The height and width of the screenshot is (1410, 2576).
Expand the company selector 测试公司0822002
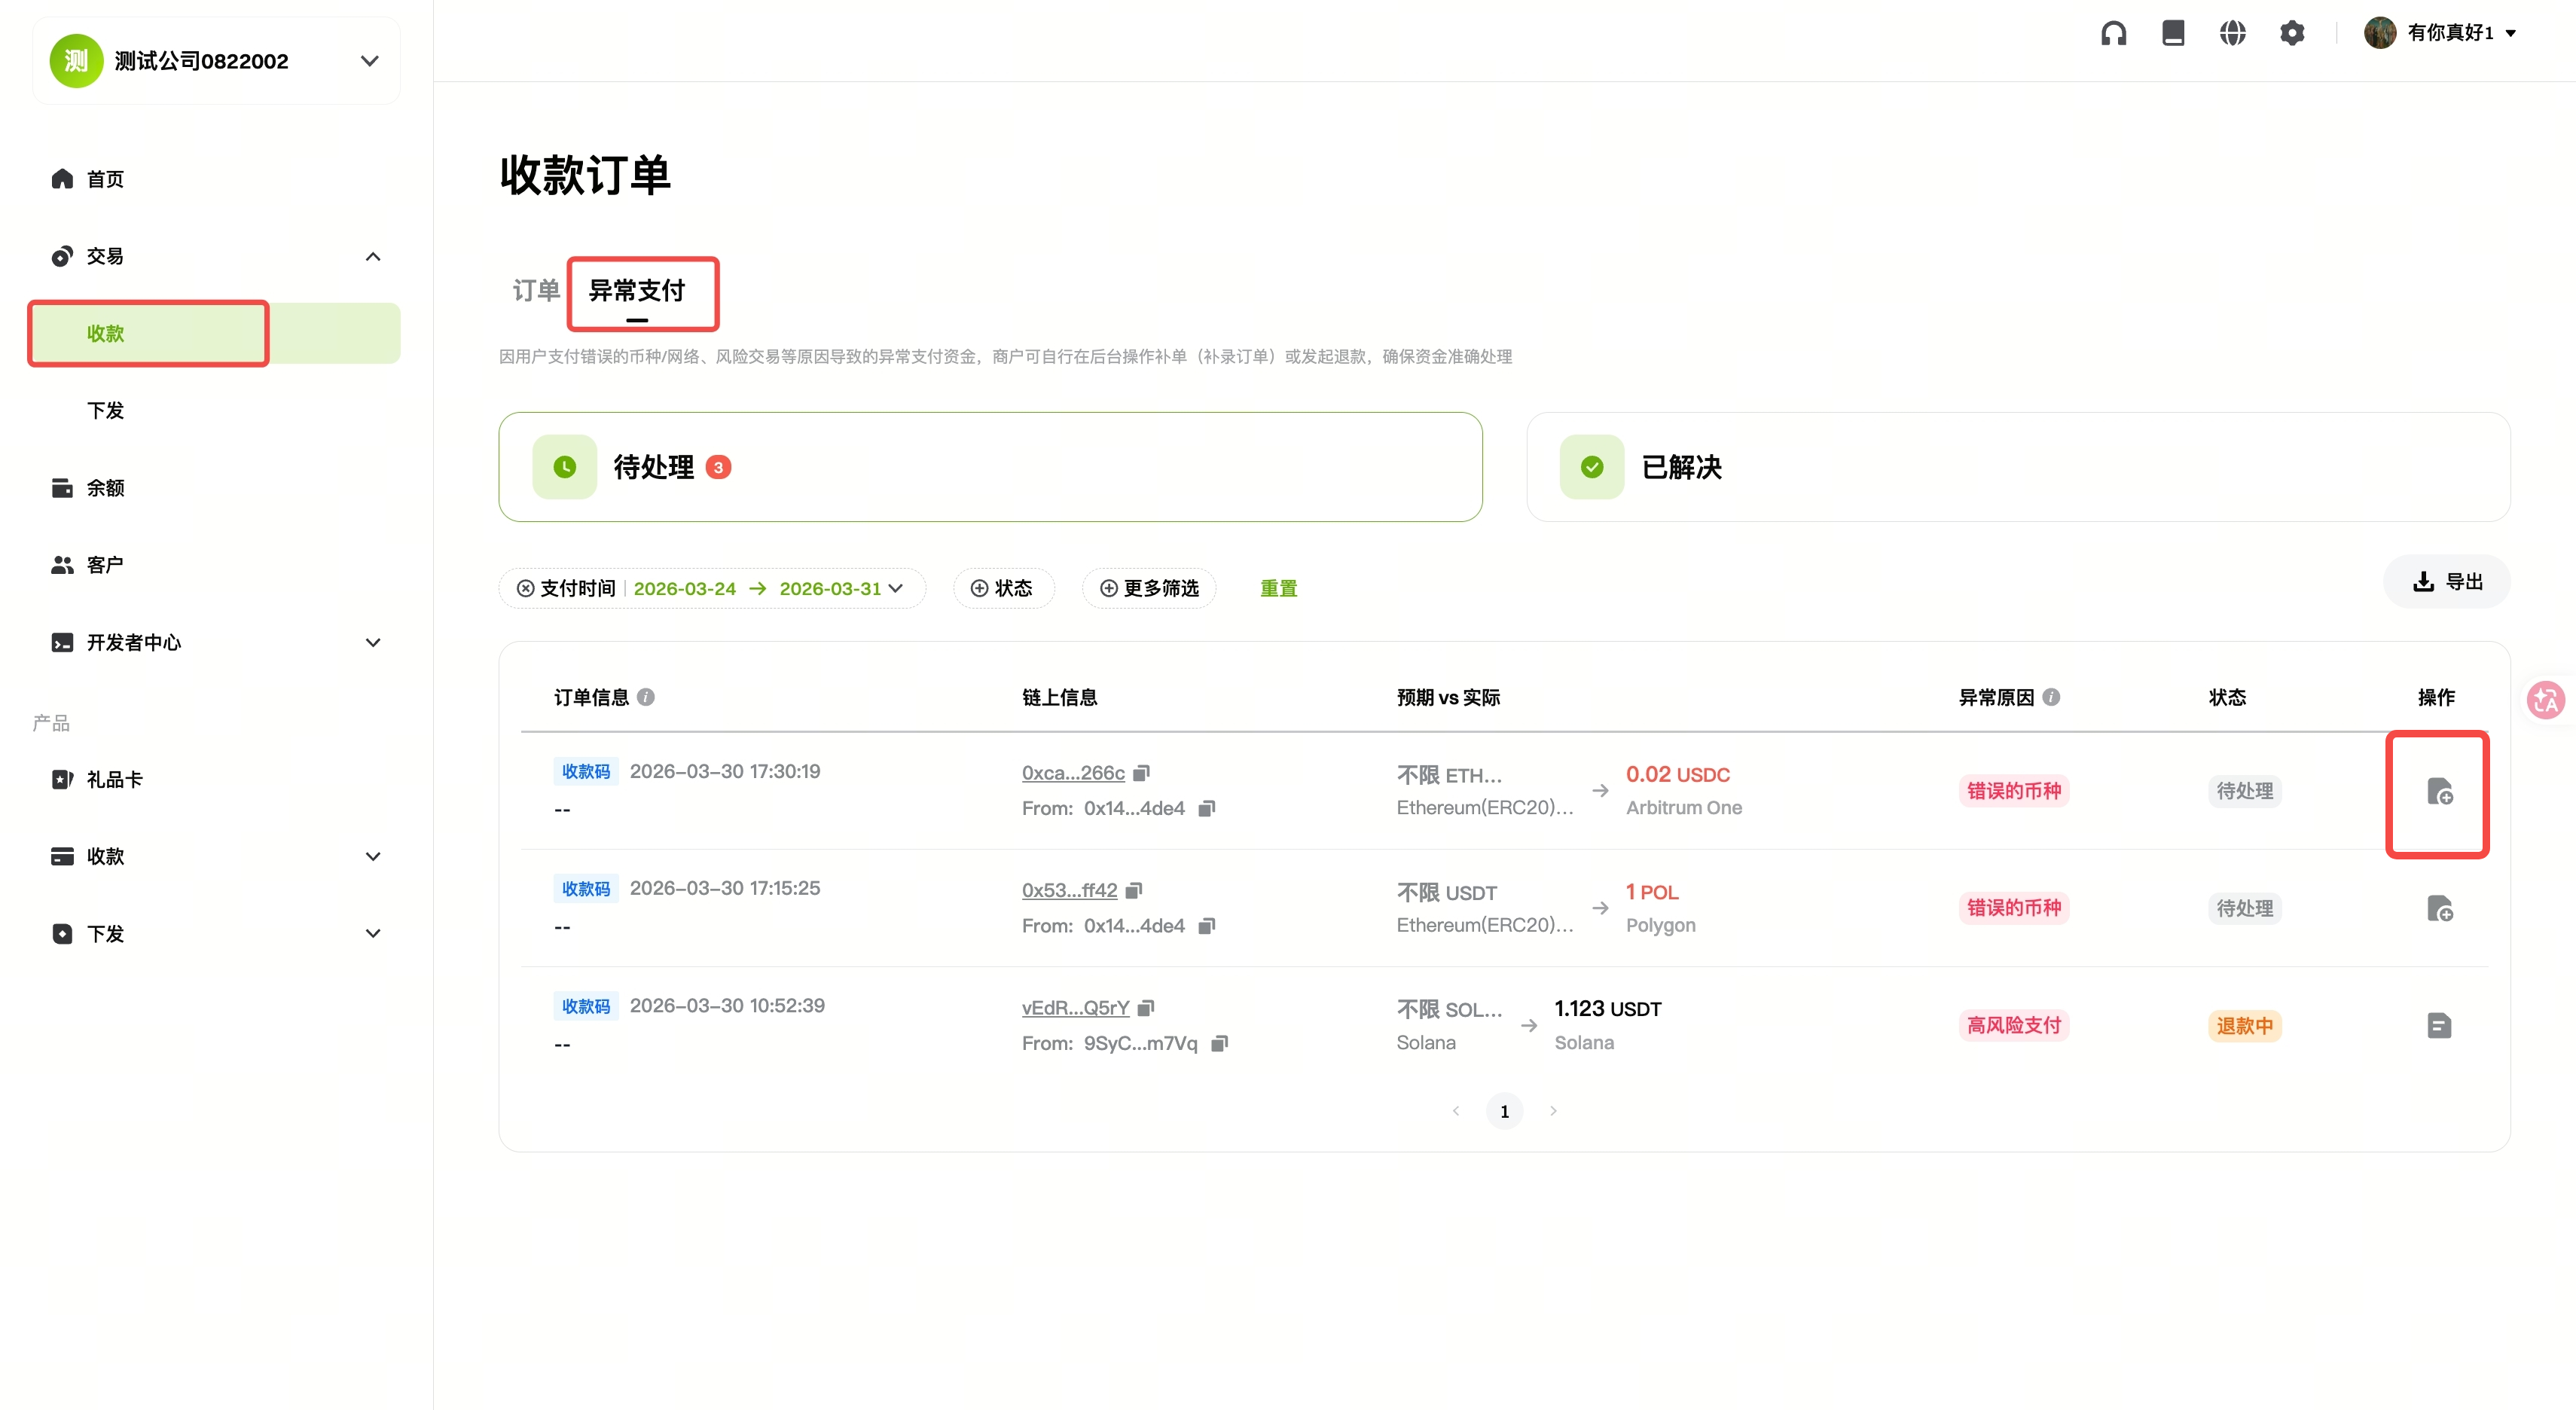coord(369,61)
